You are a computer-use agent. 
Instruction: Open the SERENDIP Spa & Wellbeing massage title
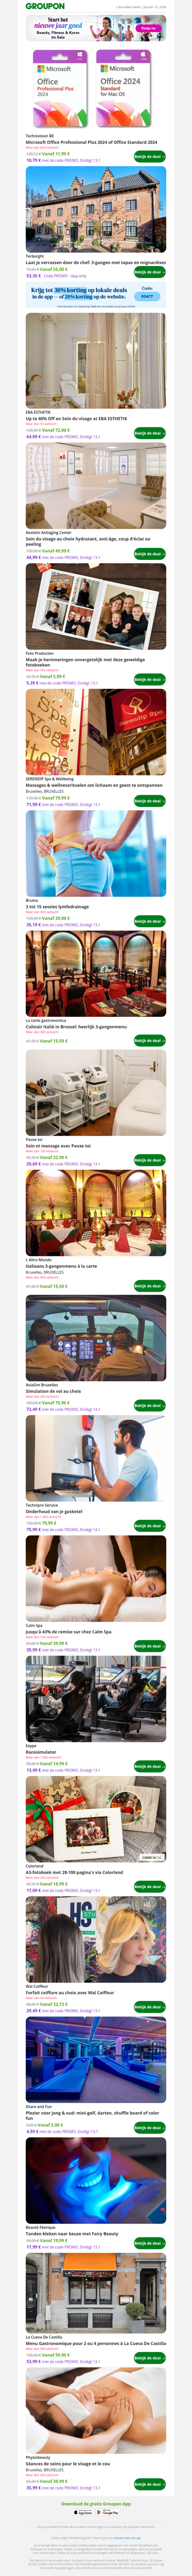click(x=94, y=785)
